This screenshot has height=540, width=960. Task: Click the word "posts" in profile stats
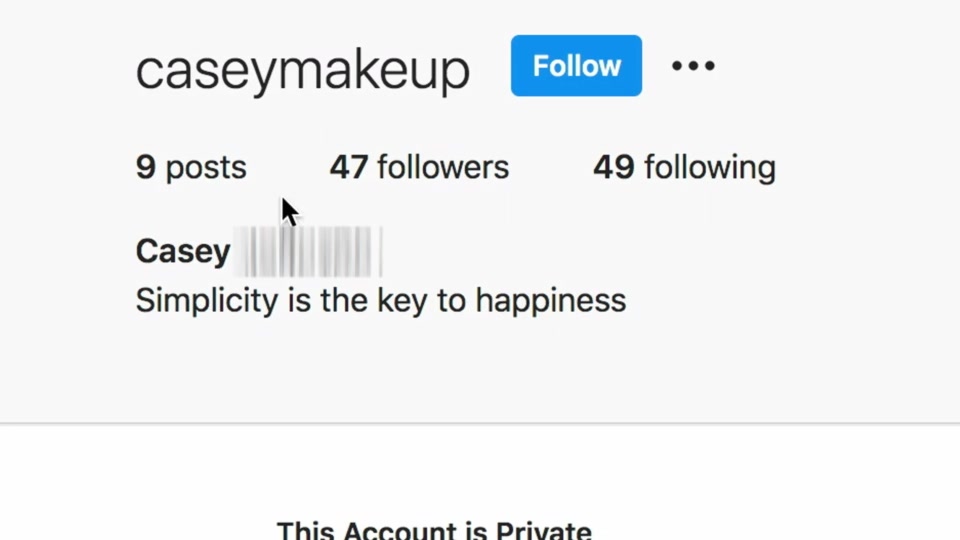coord(206,167)
